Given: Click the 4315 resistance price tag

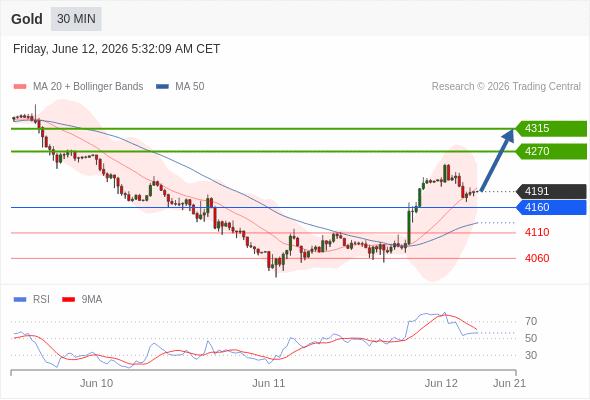Looking at the screenshot, I should tap(551, 129).
